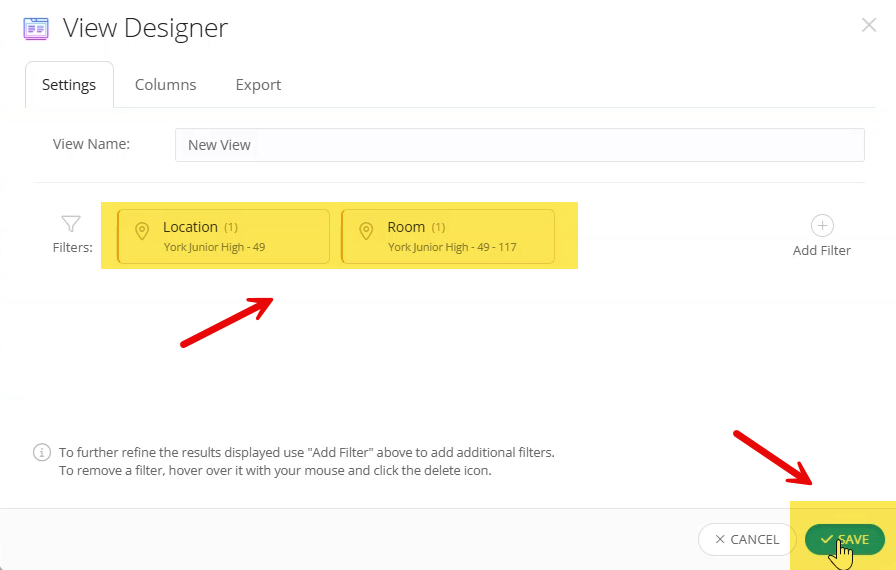Click the plus circle Add Filter icon
Viewport: 896px width, 570px height.
pos(822,225)
